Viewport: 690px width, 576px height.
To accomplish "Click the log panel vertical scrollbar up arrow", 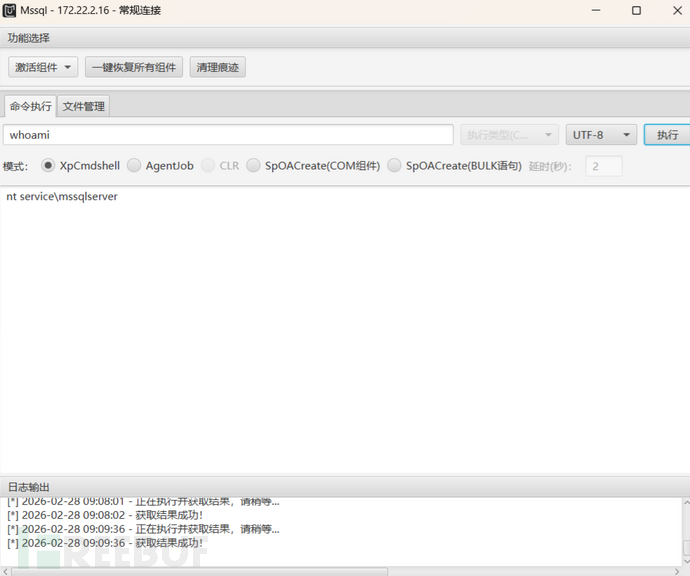I will pos(686,503).
